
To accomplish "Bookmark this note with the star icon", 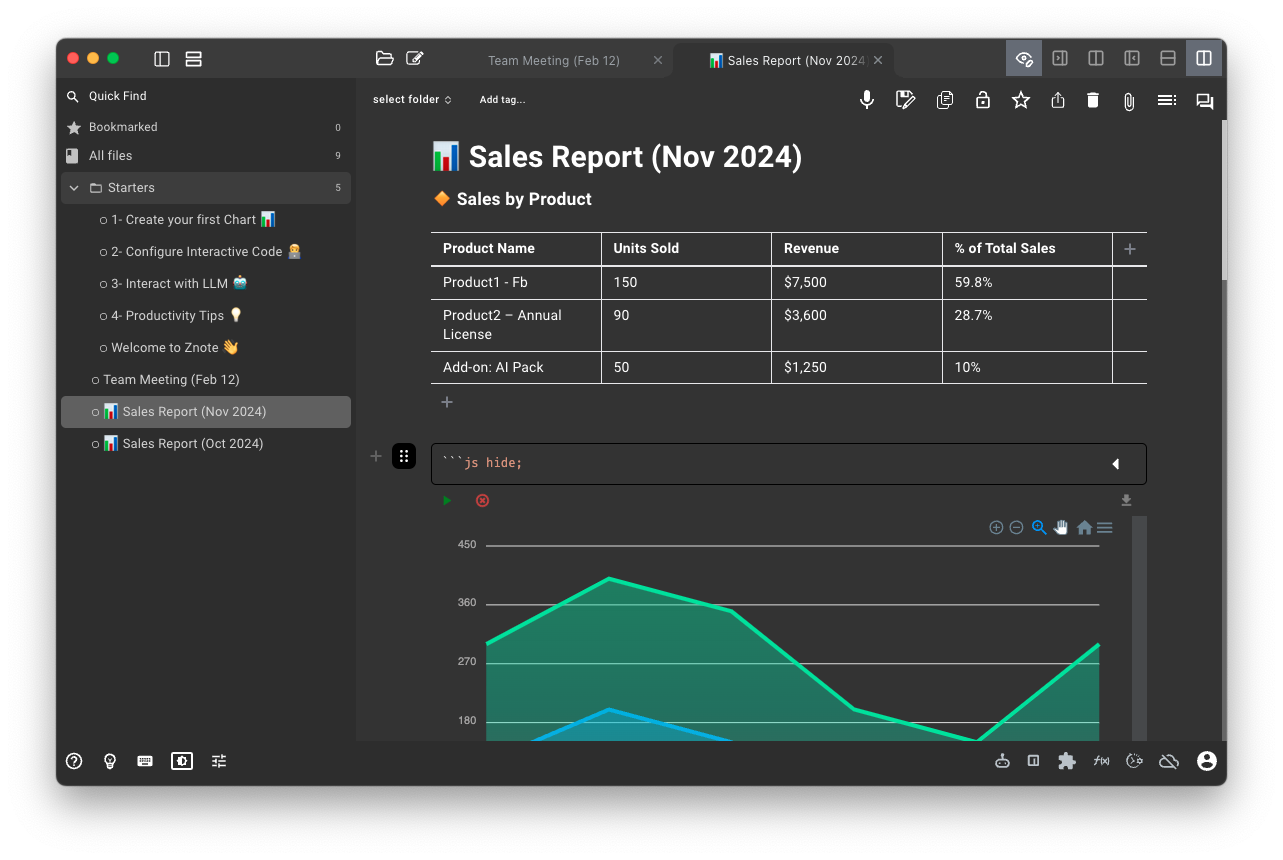I will tap(1021, 100).
